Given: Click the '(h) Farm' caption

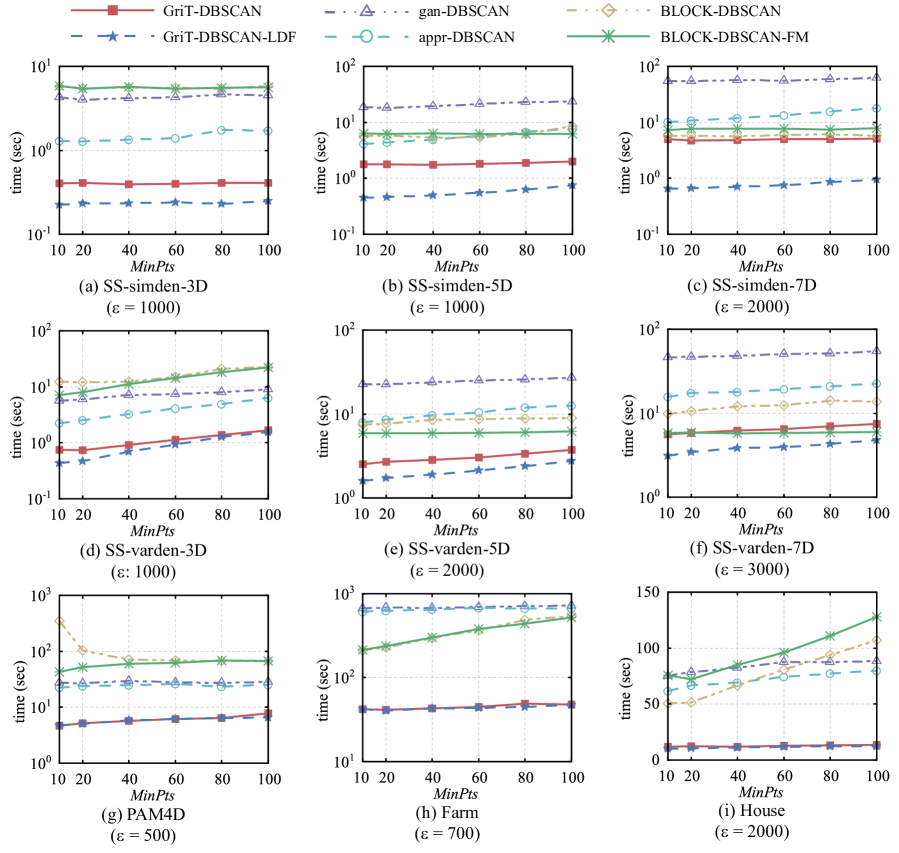Looking at the screenshot, I should pos(447,813).
